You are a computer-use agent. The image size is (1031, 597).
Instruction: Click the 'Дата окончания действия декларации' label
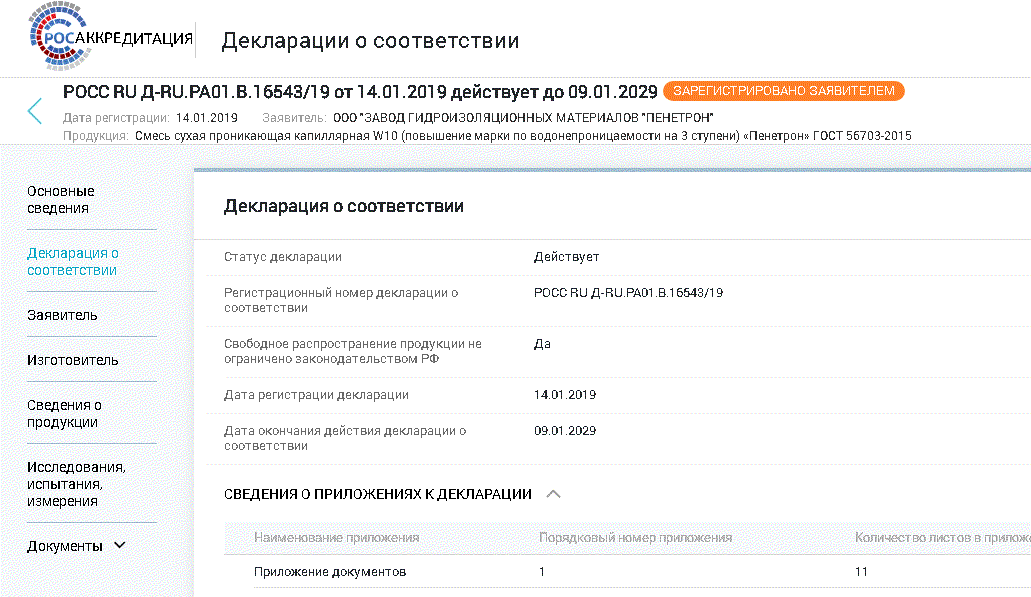(x=345, y=438)
